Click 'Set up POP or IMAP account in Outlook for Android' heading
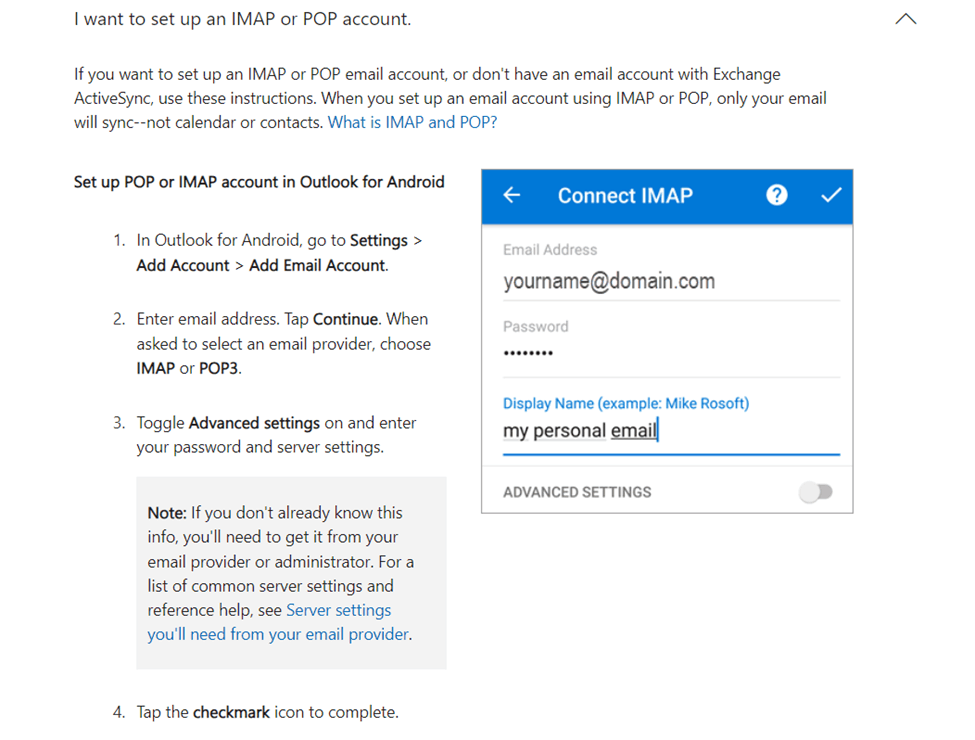 click(259, 182)
